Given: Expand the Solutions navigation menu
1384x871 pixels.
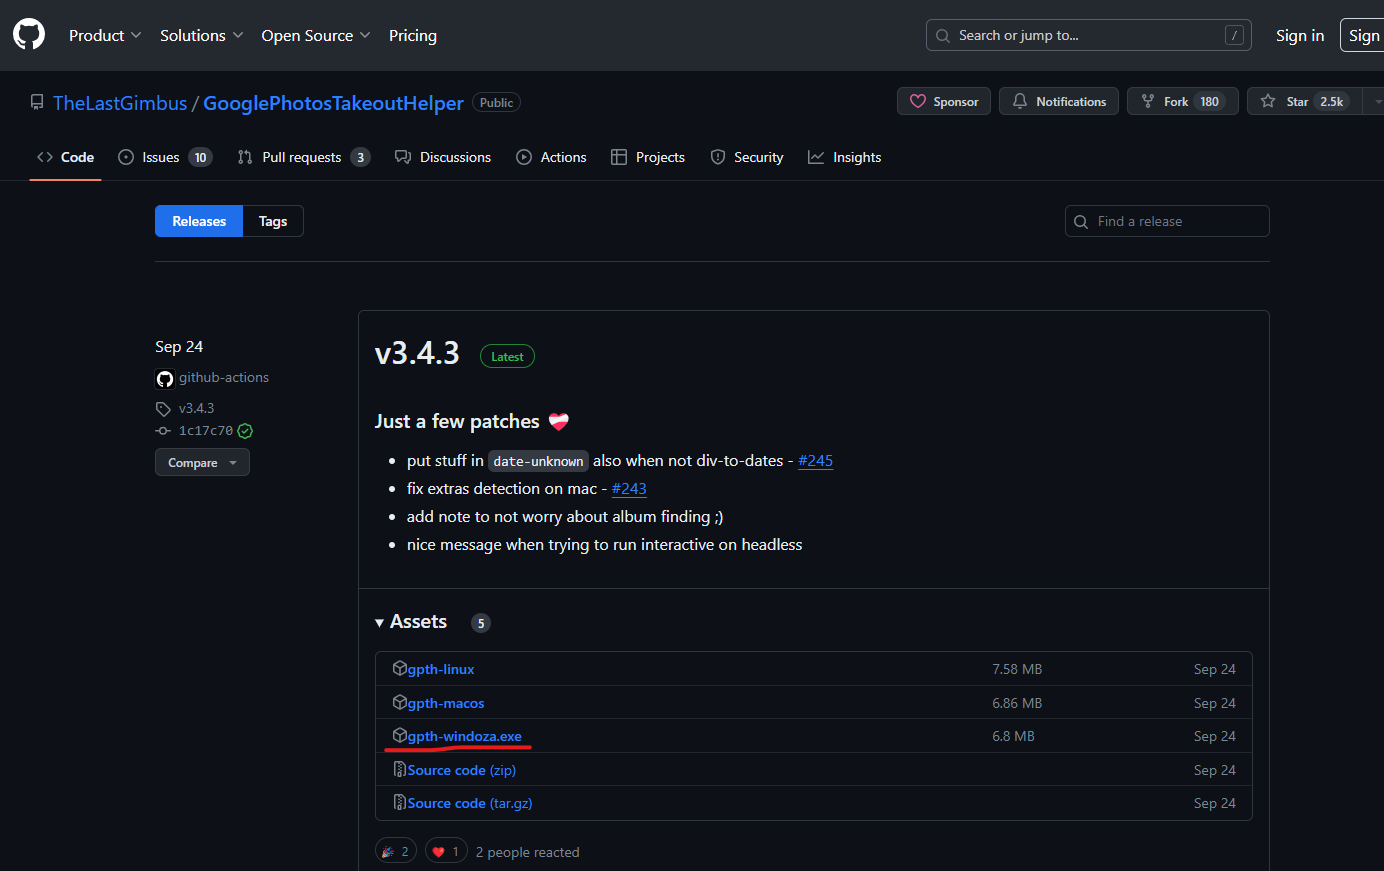Looking at the screenshot, I should (x=201, y=35).
